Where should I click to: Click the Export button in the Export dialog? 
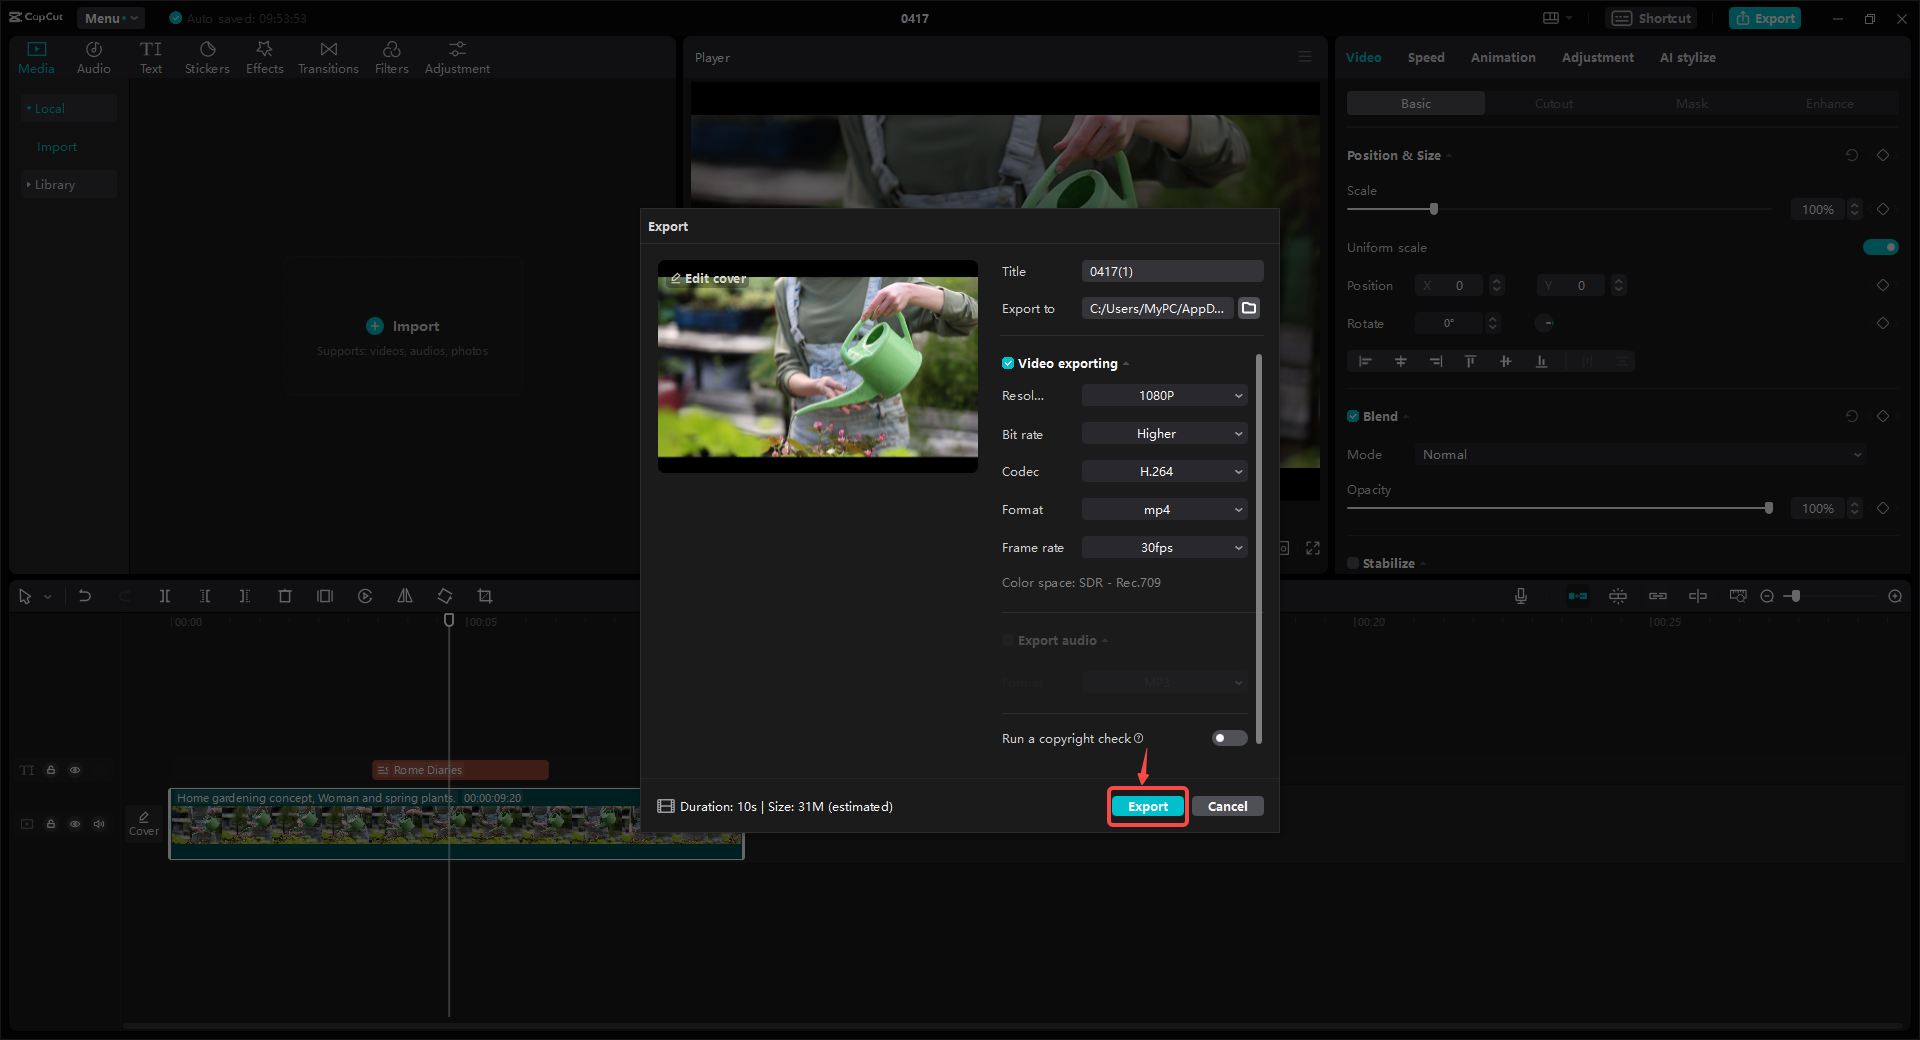[x=1147, y=806]
